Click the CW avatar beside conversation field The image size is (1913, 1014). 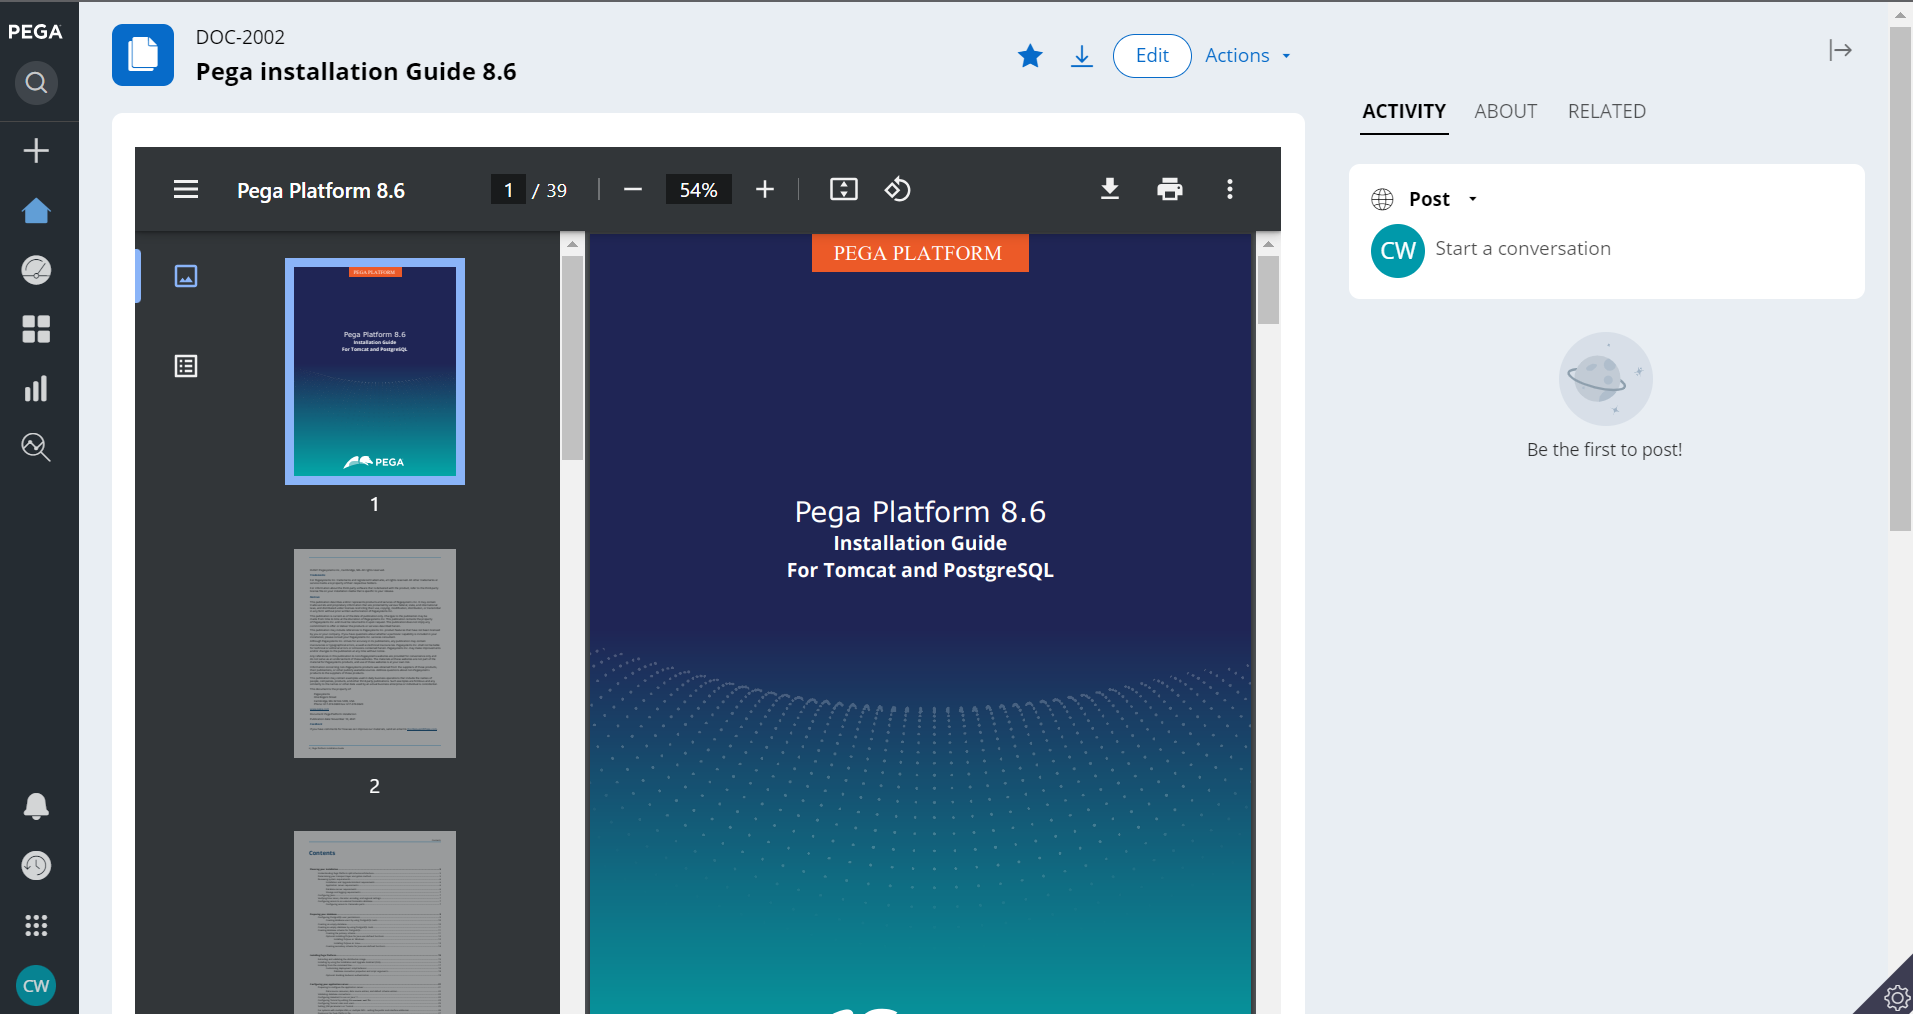[1398, 251]
